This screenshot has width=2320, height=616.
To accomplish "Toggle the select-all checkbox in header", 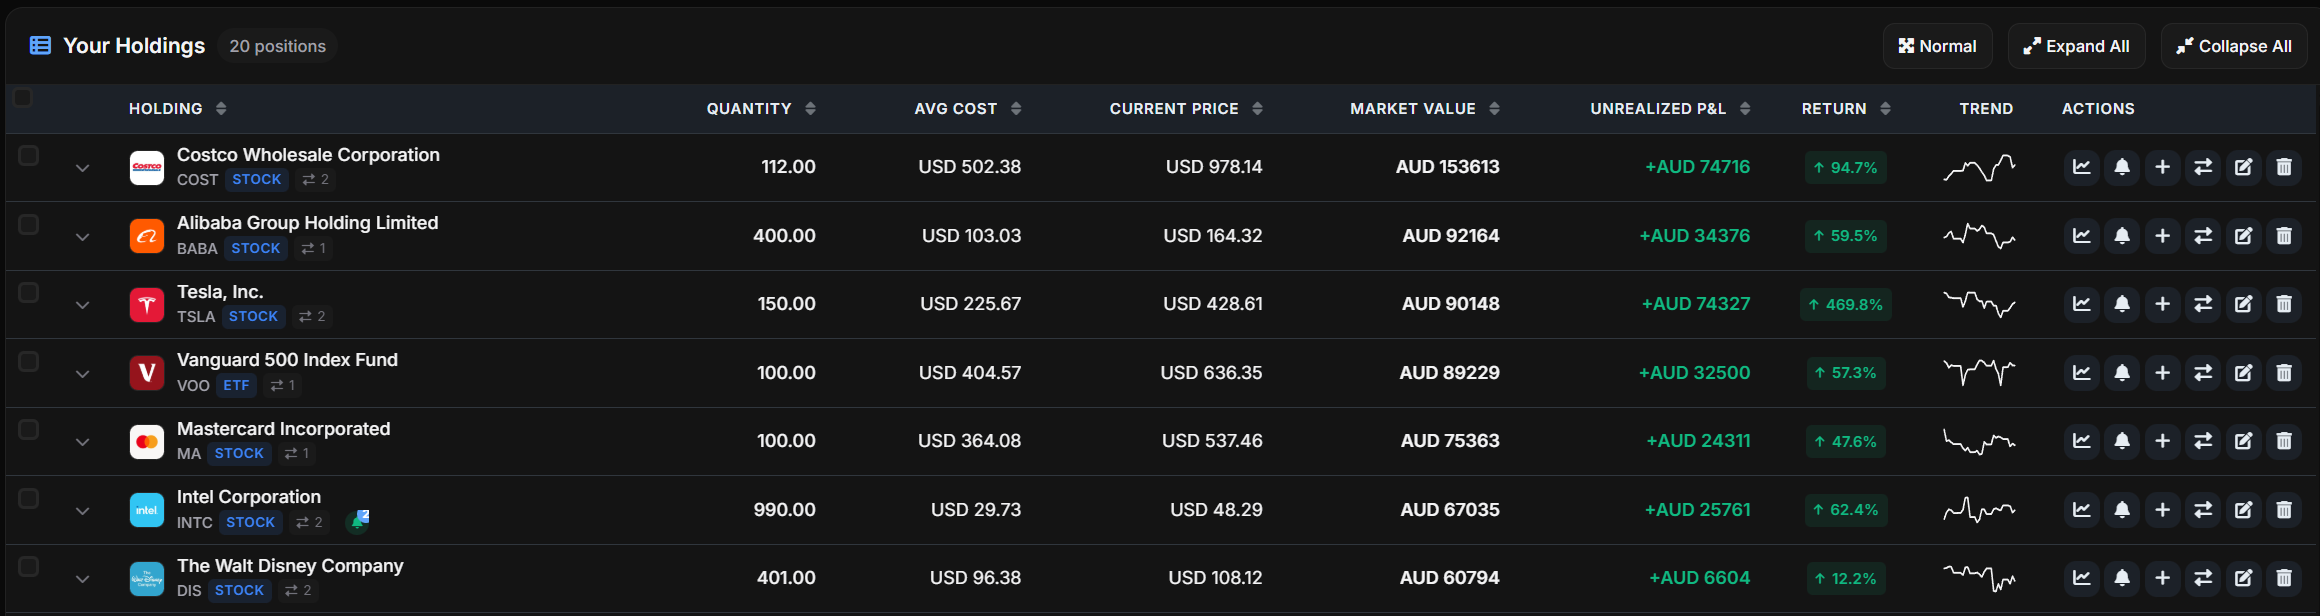I will pyautogui.click(x=22, y=97).
